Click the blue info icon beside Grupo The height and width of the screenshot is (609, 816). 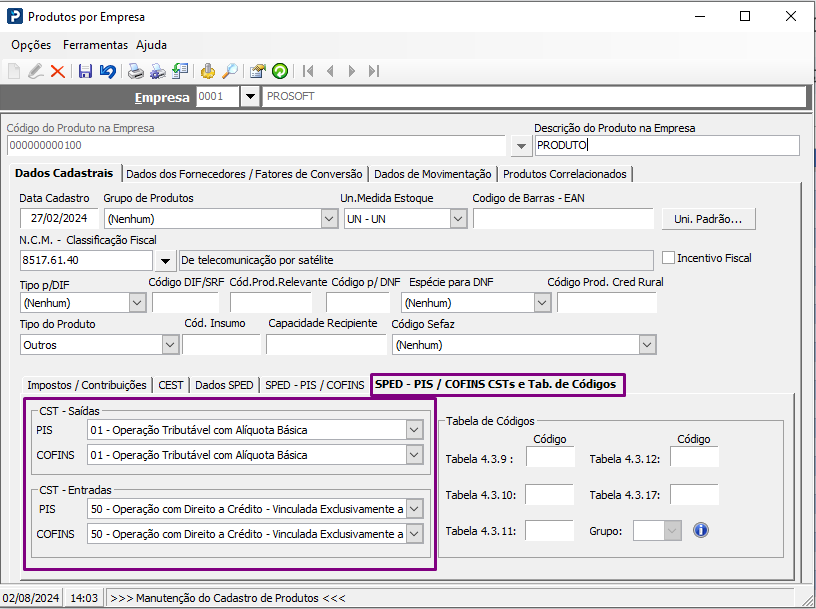click(700, 530)
